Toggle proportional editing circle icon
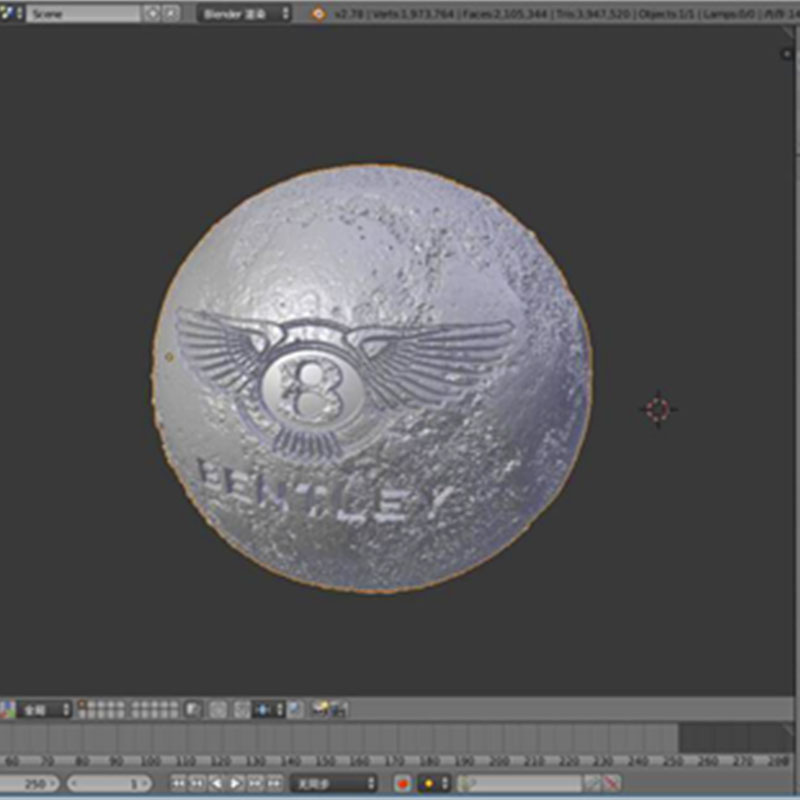800x800 pixels. click(218, 710)
